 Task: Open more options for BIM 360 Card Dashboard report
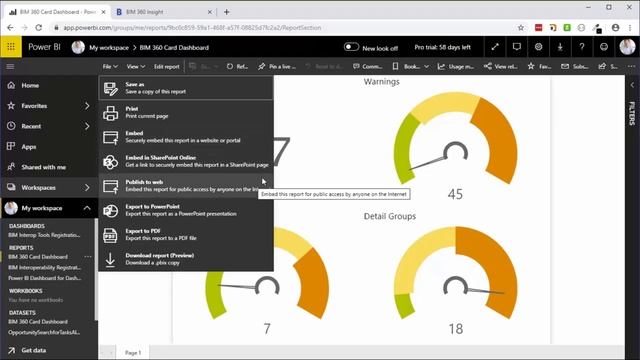[87, 257]
